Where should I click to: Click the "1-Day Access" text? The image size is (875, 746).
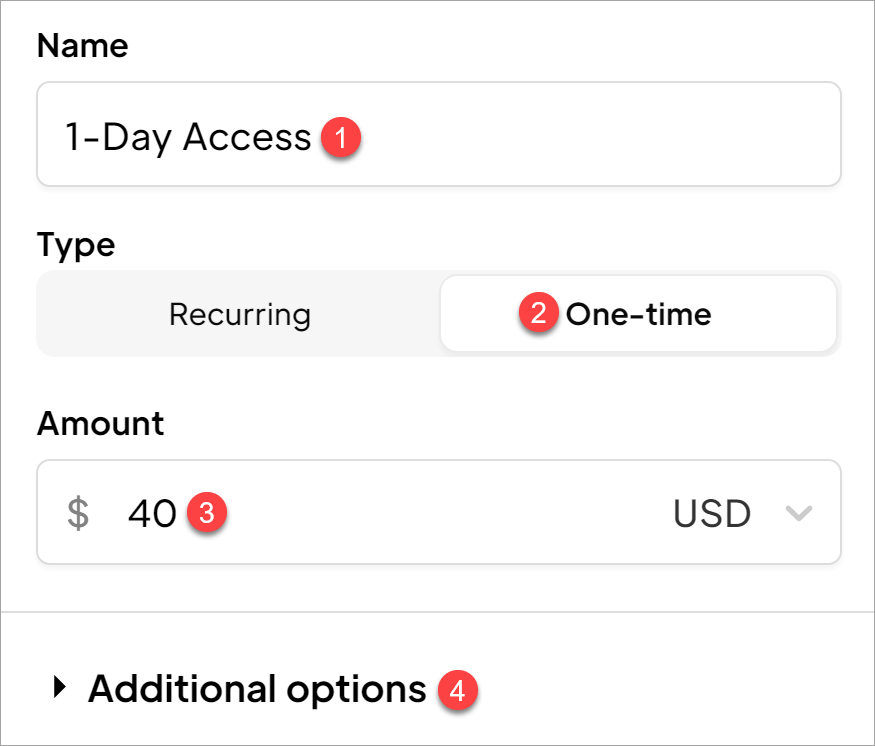tap(188, 137)
